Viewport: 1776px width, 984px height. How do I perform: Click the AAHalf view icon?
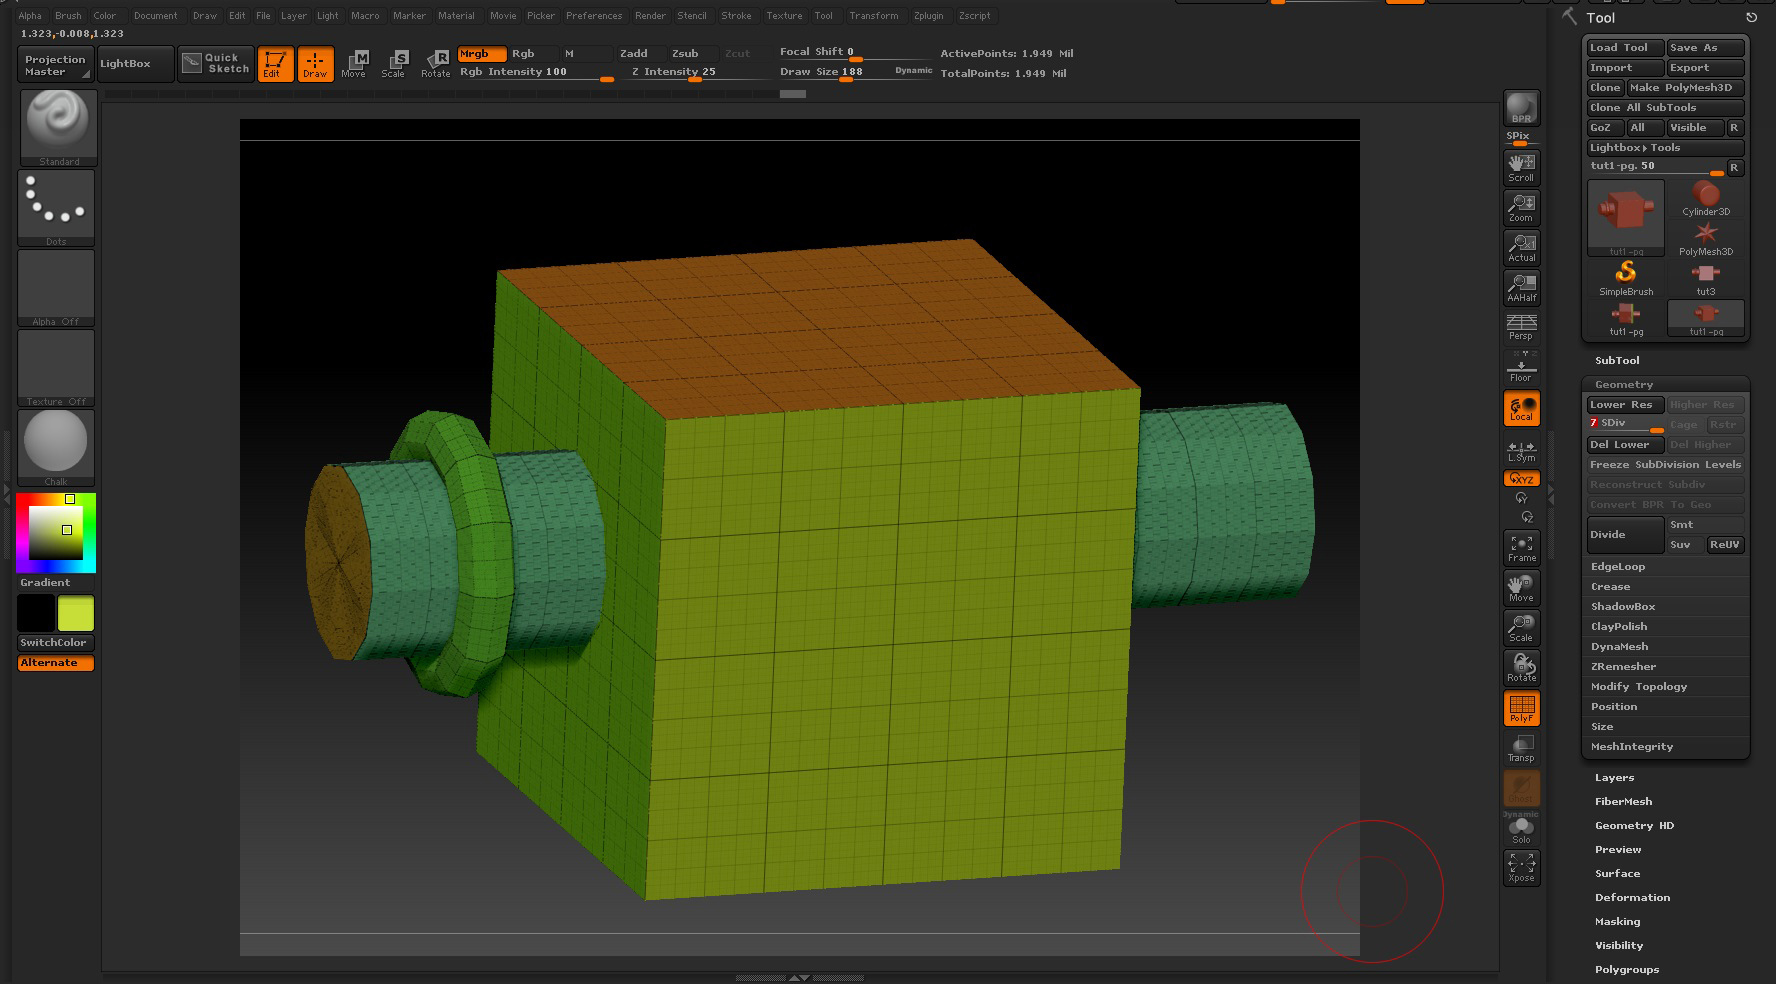(1521, 287)
